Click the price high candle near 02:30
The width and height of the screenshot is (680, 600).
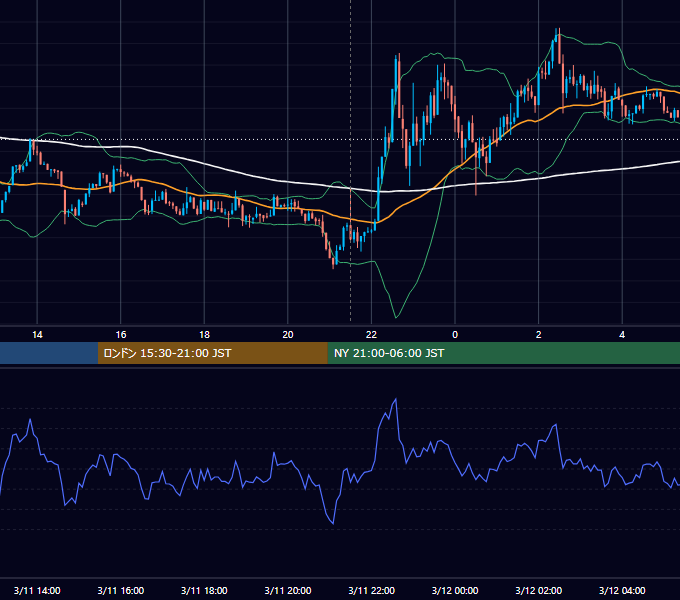coord(559,46)
